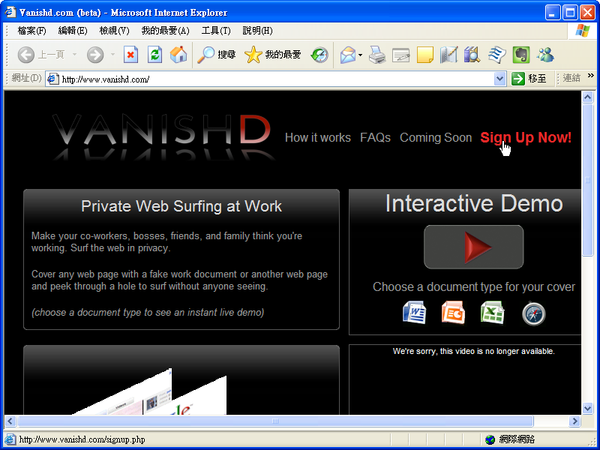The width and height of the screenshot is (600, 450).
Task: Click the Evernote elephant toolbar icon
Action: point(521,55)
